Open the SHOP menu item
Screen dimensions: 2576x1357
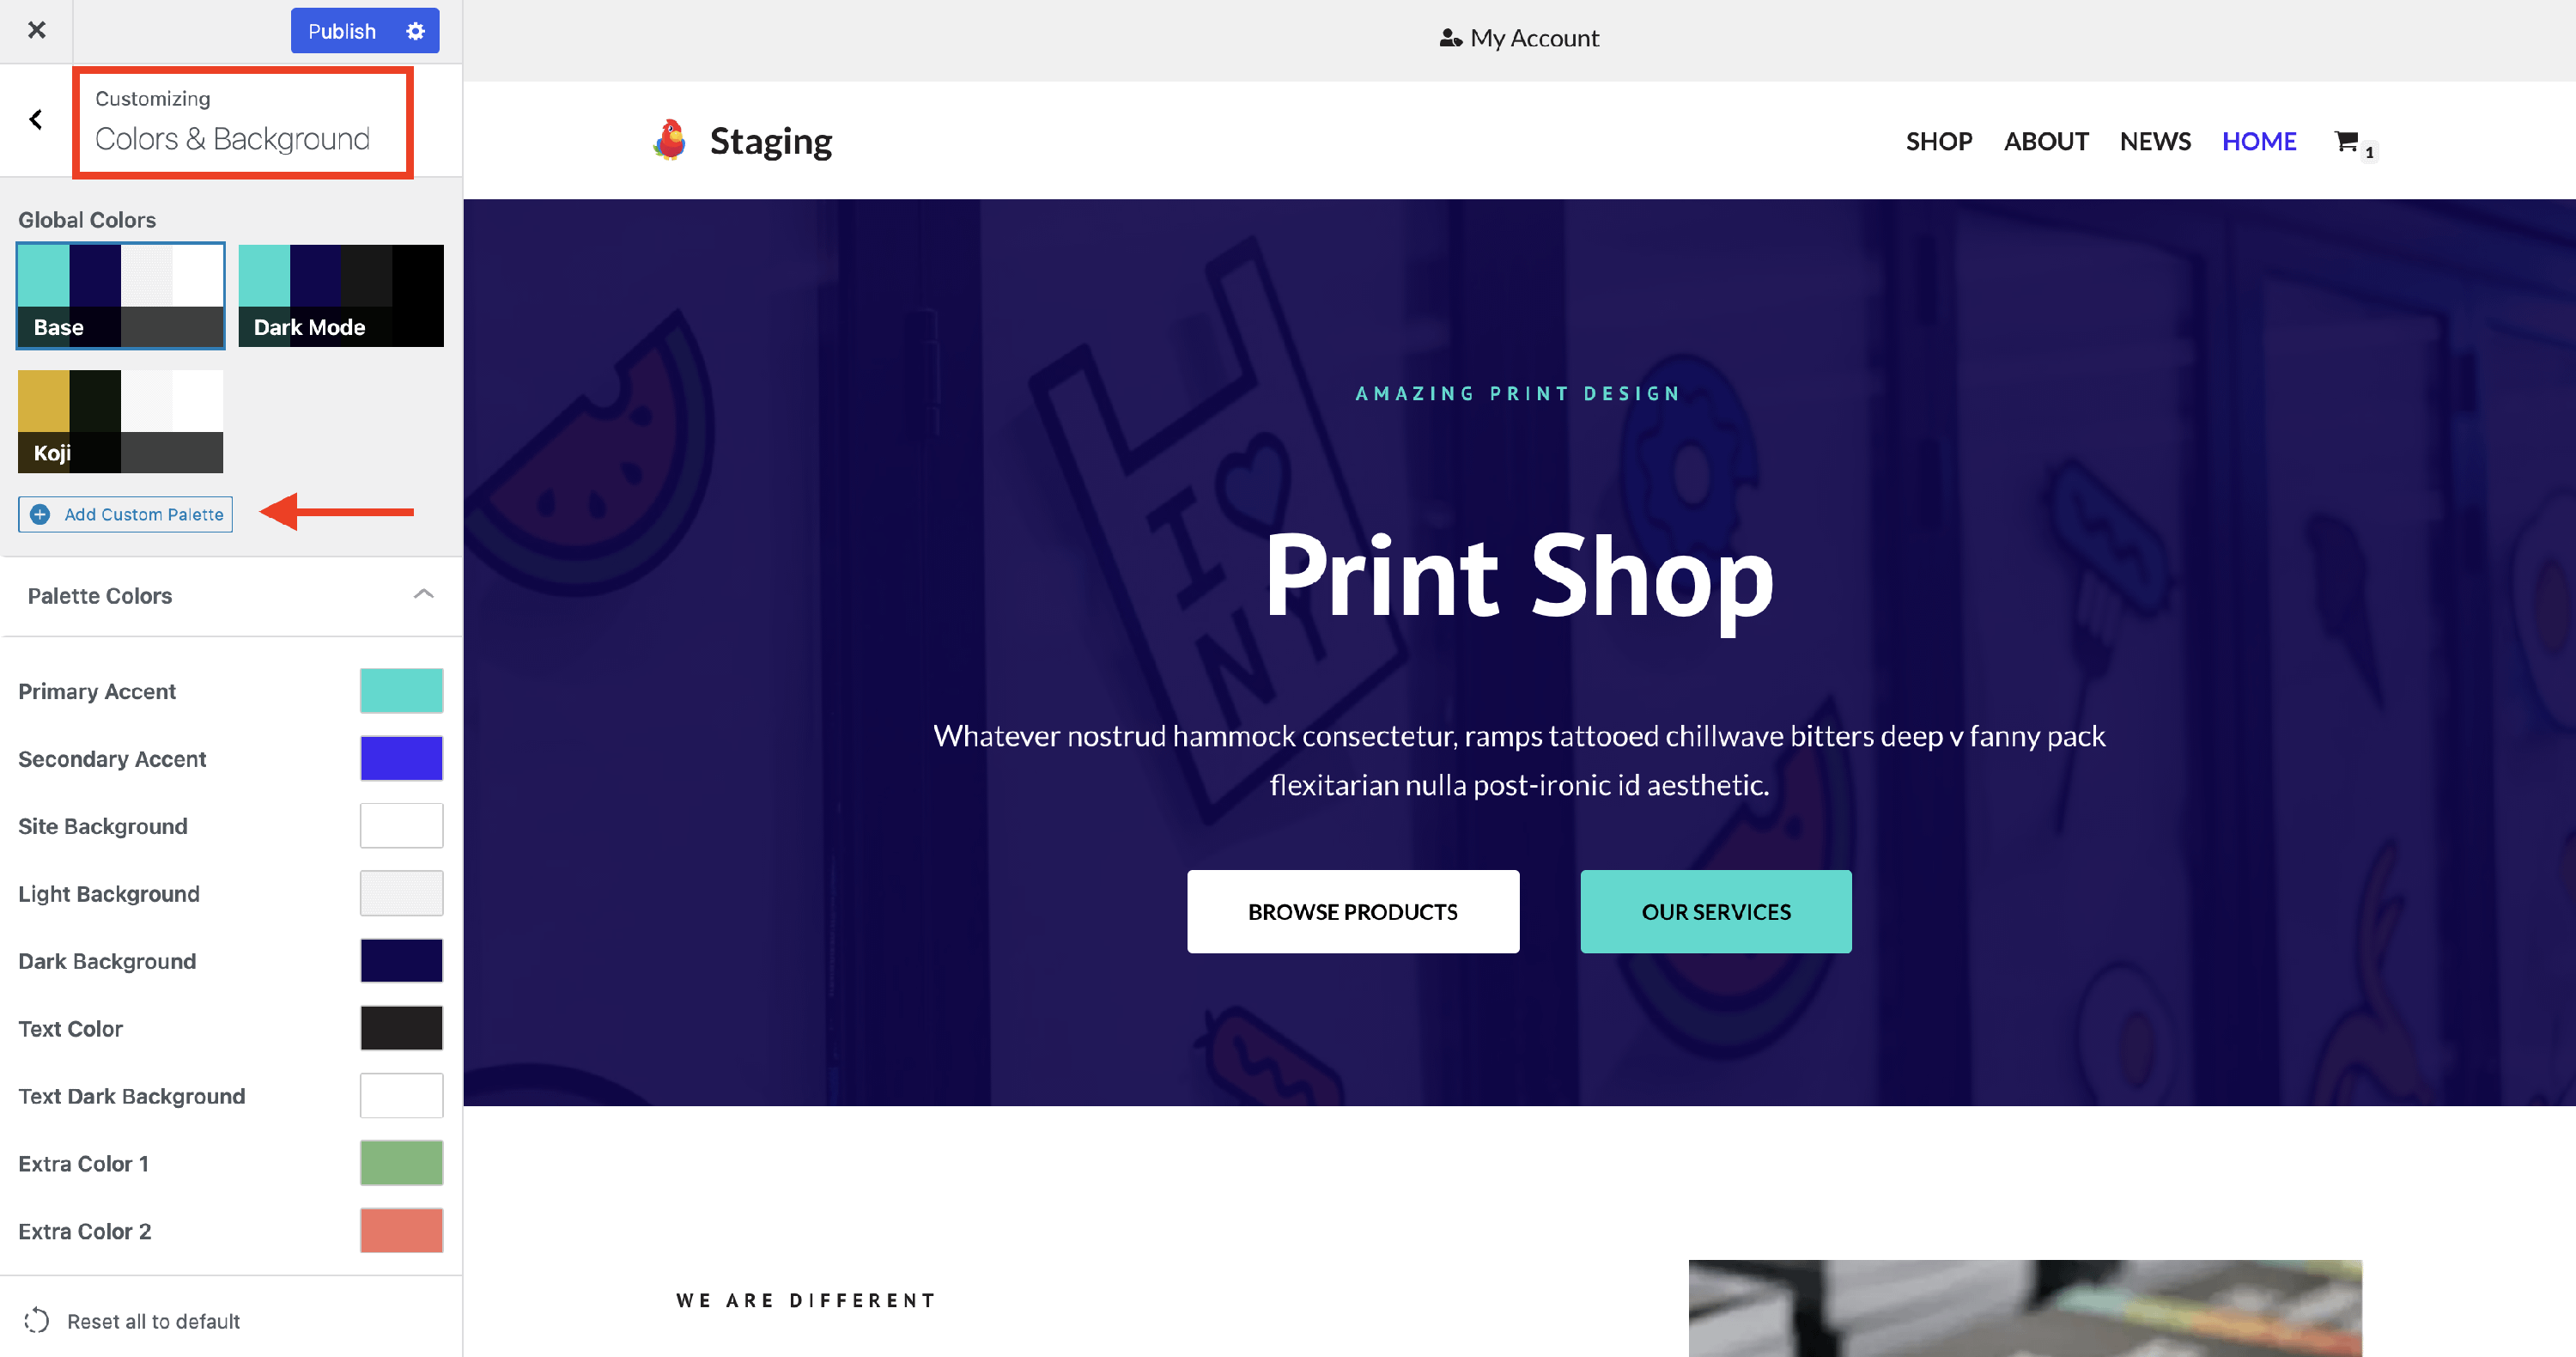pyautogui.click(x=1938, y=141)
